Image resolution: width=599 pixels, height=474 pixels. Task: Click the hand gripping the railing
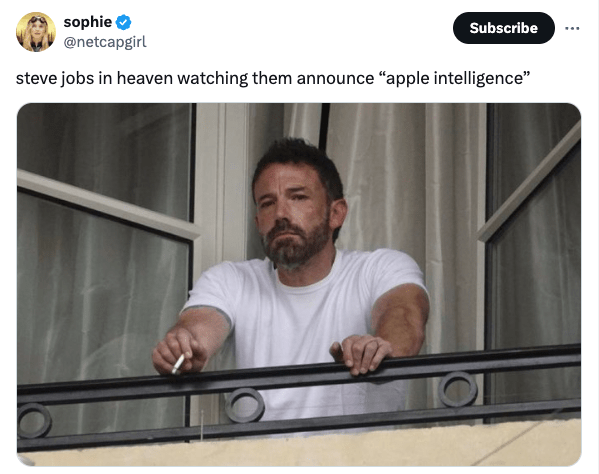click(x=361, y=353)
